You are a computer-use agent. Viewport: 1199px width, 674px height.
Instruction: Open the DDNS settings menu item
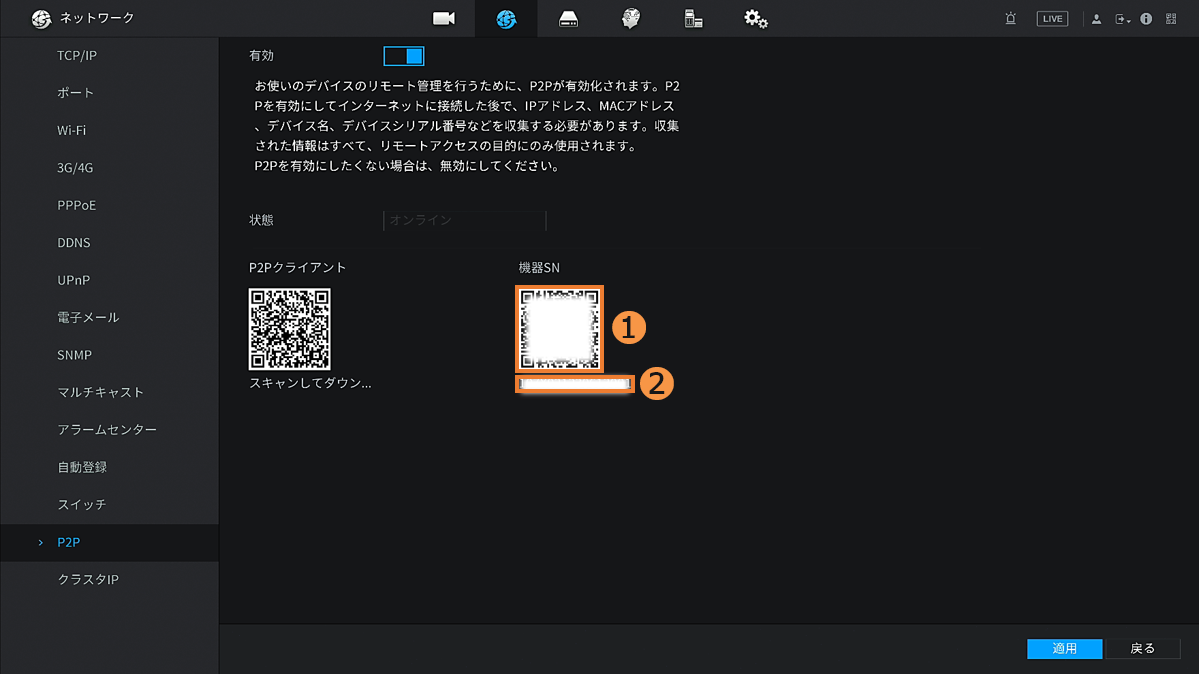[x=74, y=243]
